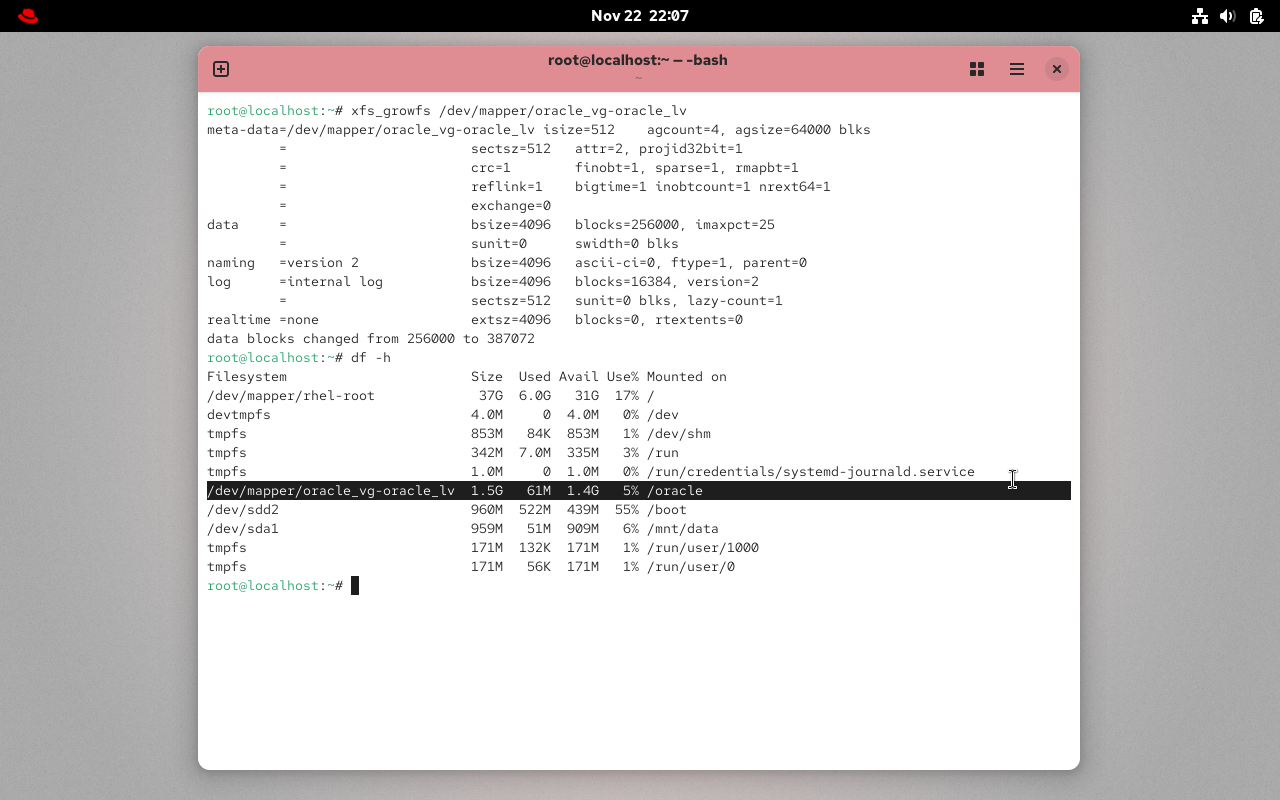Click the text cursor pointer in the terminal
The height and width of the screenshot is (800, 1280).
coord(1013,479)
